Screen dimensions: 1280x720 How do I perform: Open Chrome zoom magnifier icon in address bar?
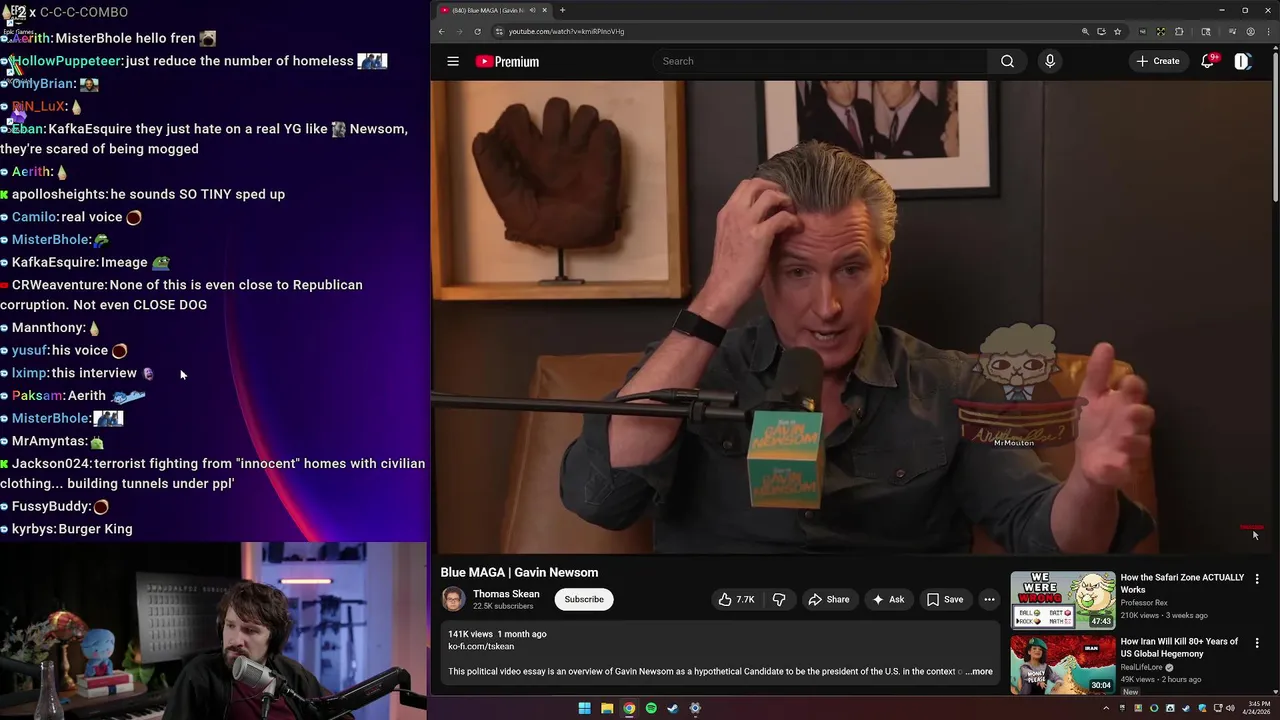(1085, 31)
